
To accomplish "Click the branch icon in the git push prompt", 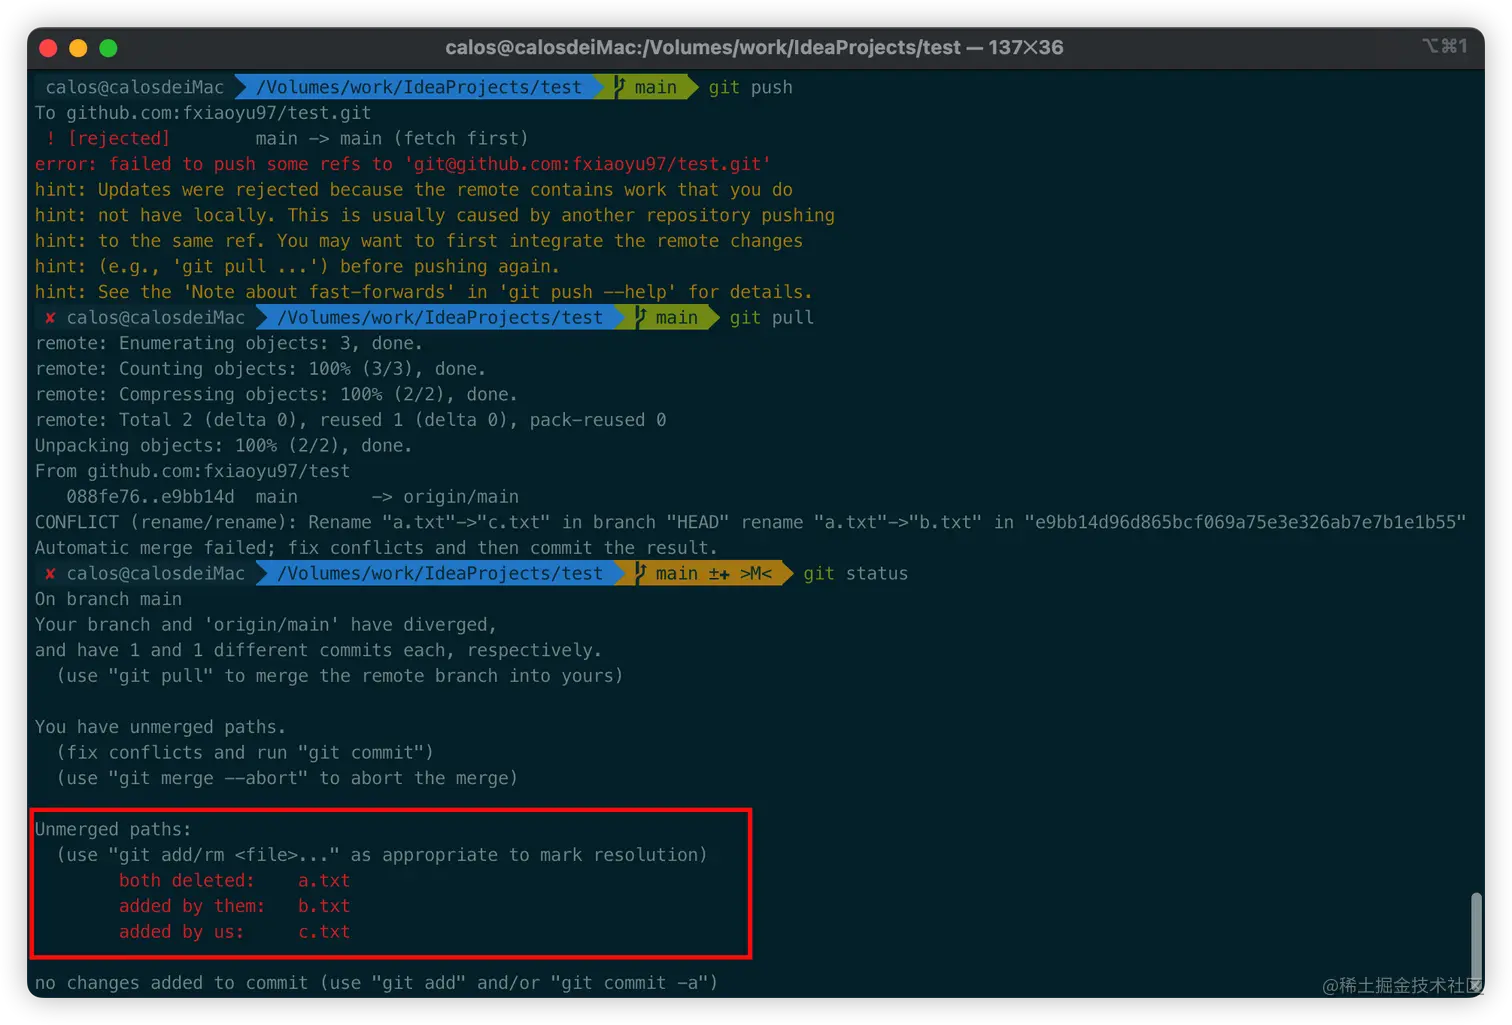I will pos(619,87).
